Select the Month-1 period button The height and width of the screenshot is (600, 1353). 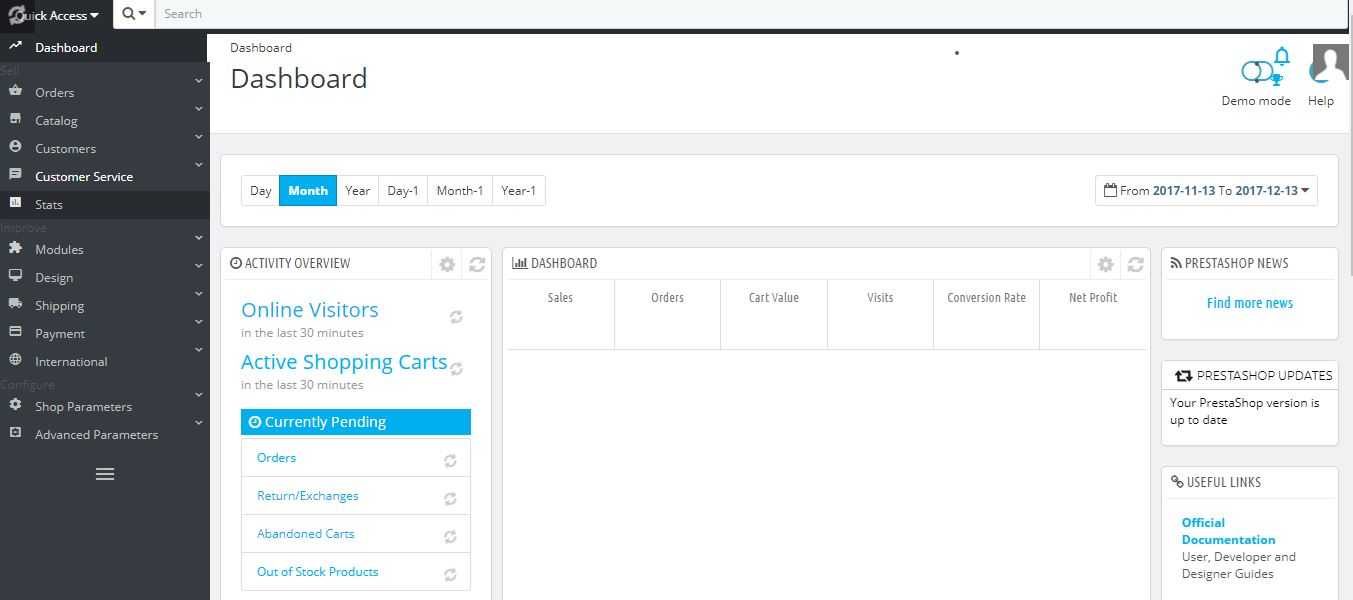pyautogui.click(x=460, y=190)
